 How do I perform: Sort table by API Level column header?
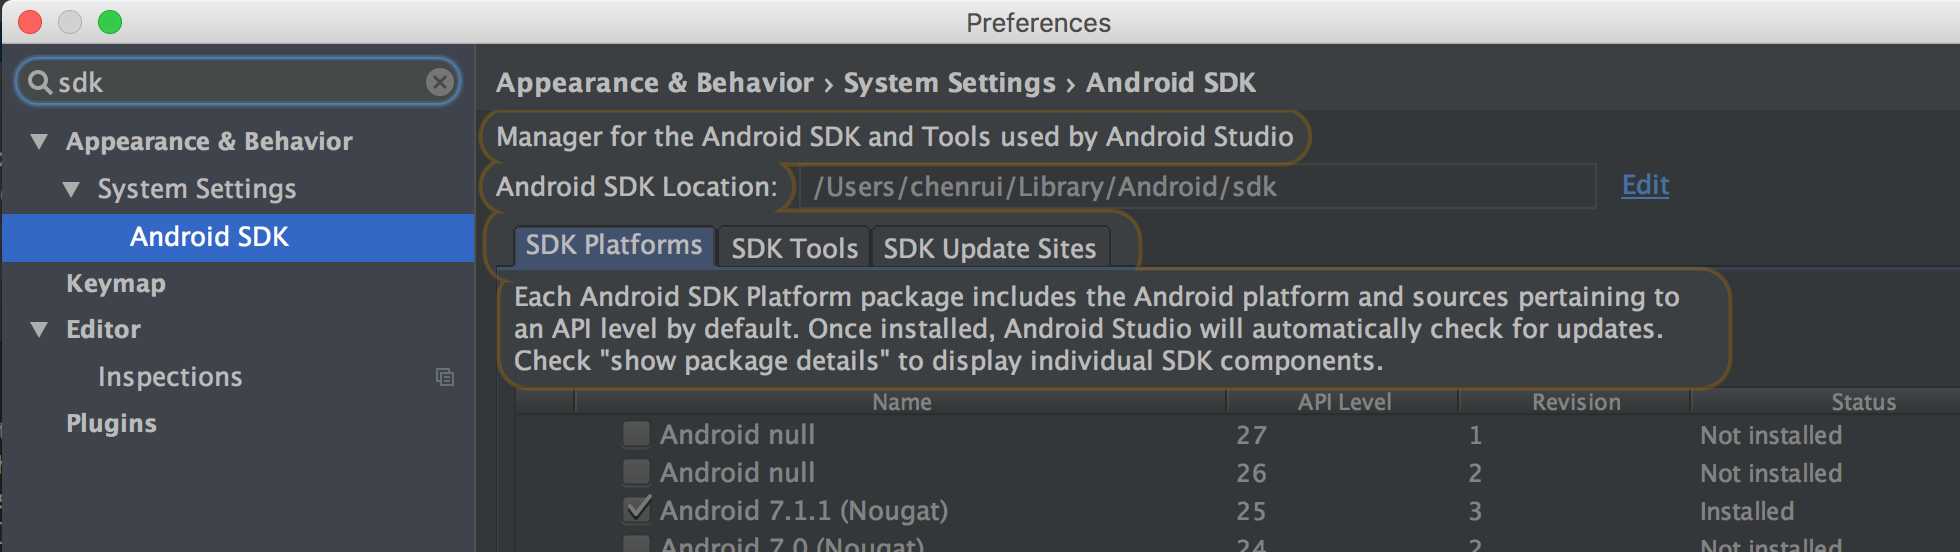click(1343, 402)
